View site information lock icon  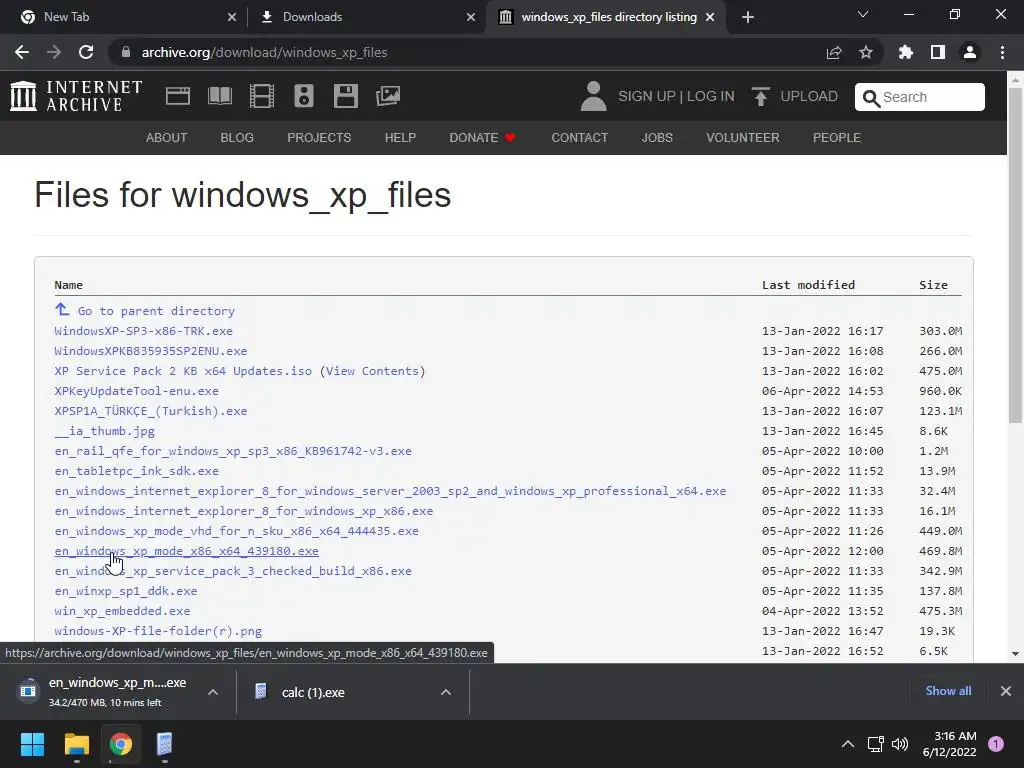tap(126, 52)
